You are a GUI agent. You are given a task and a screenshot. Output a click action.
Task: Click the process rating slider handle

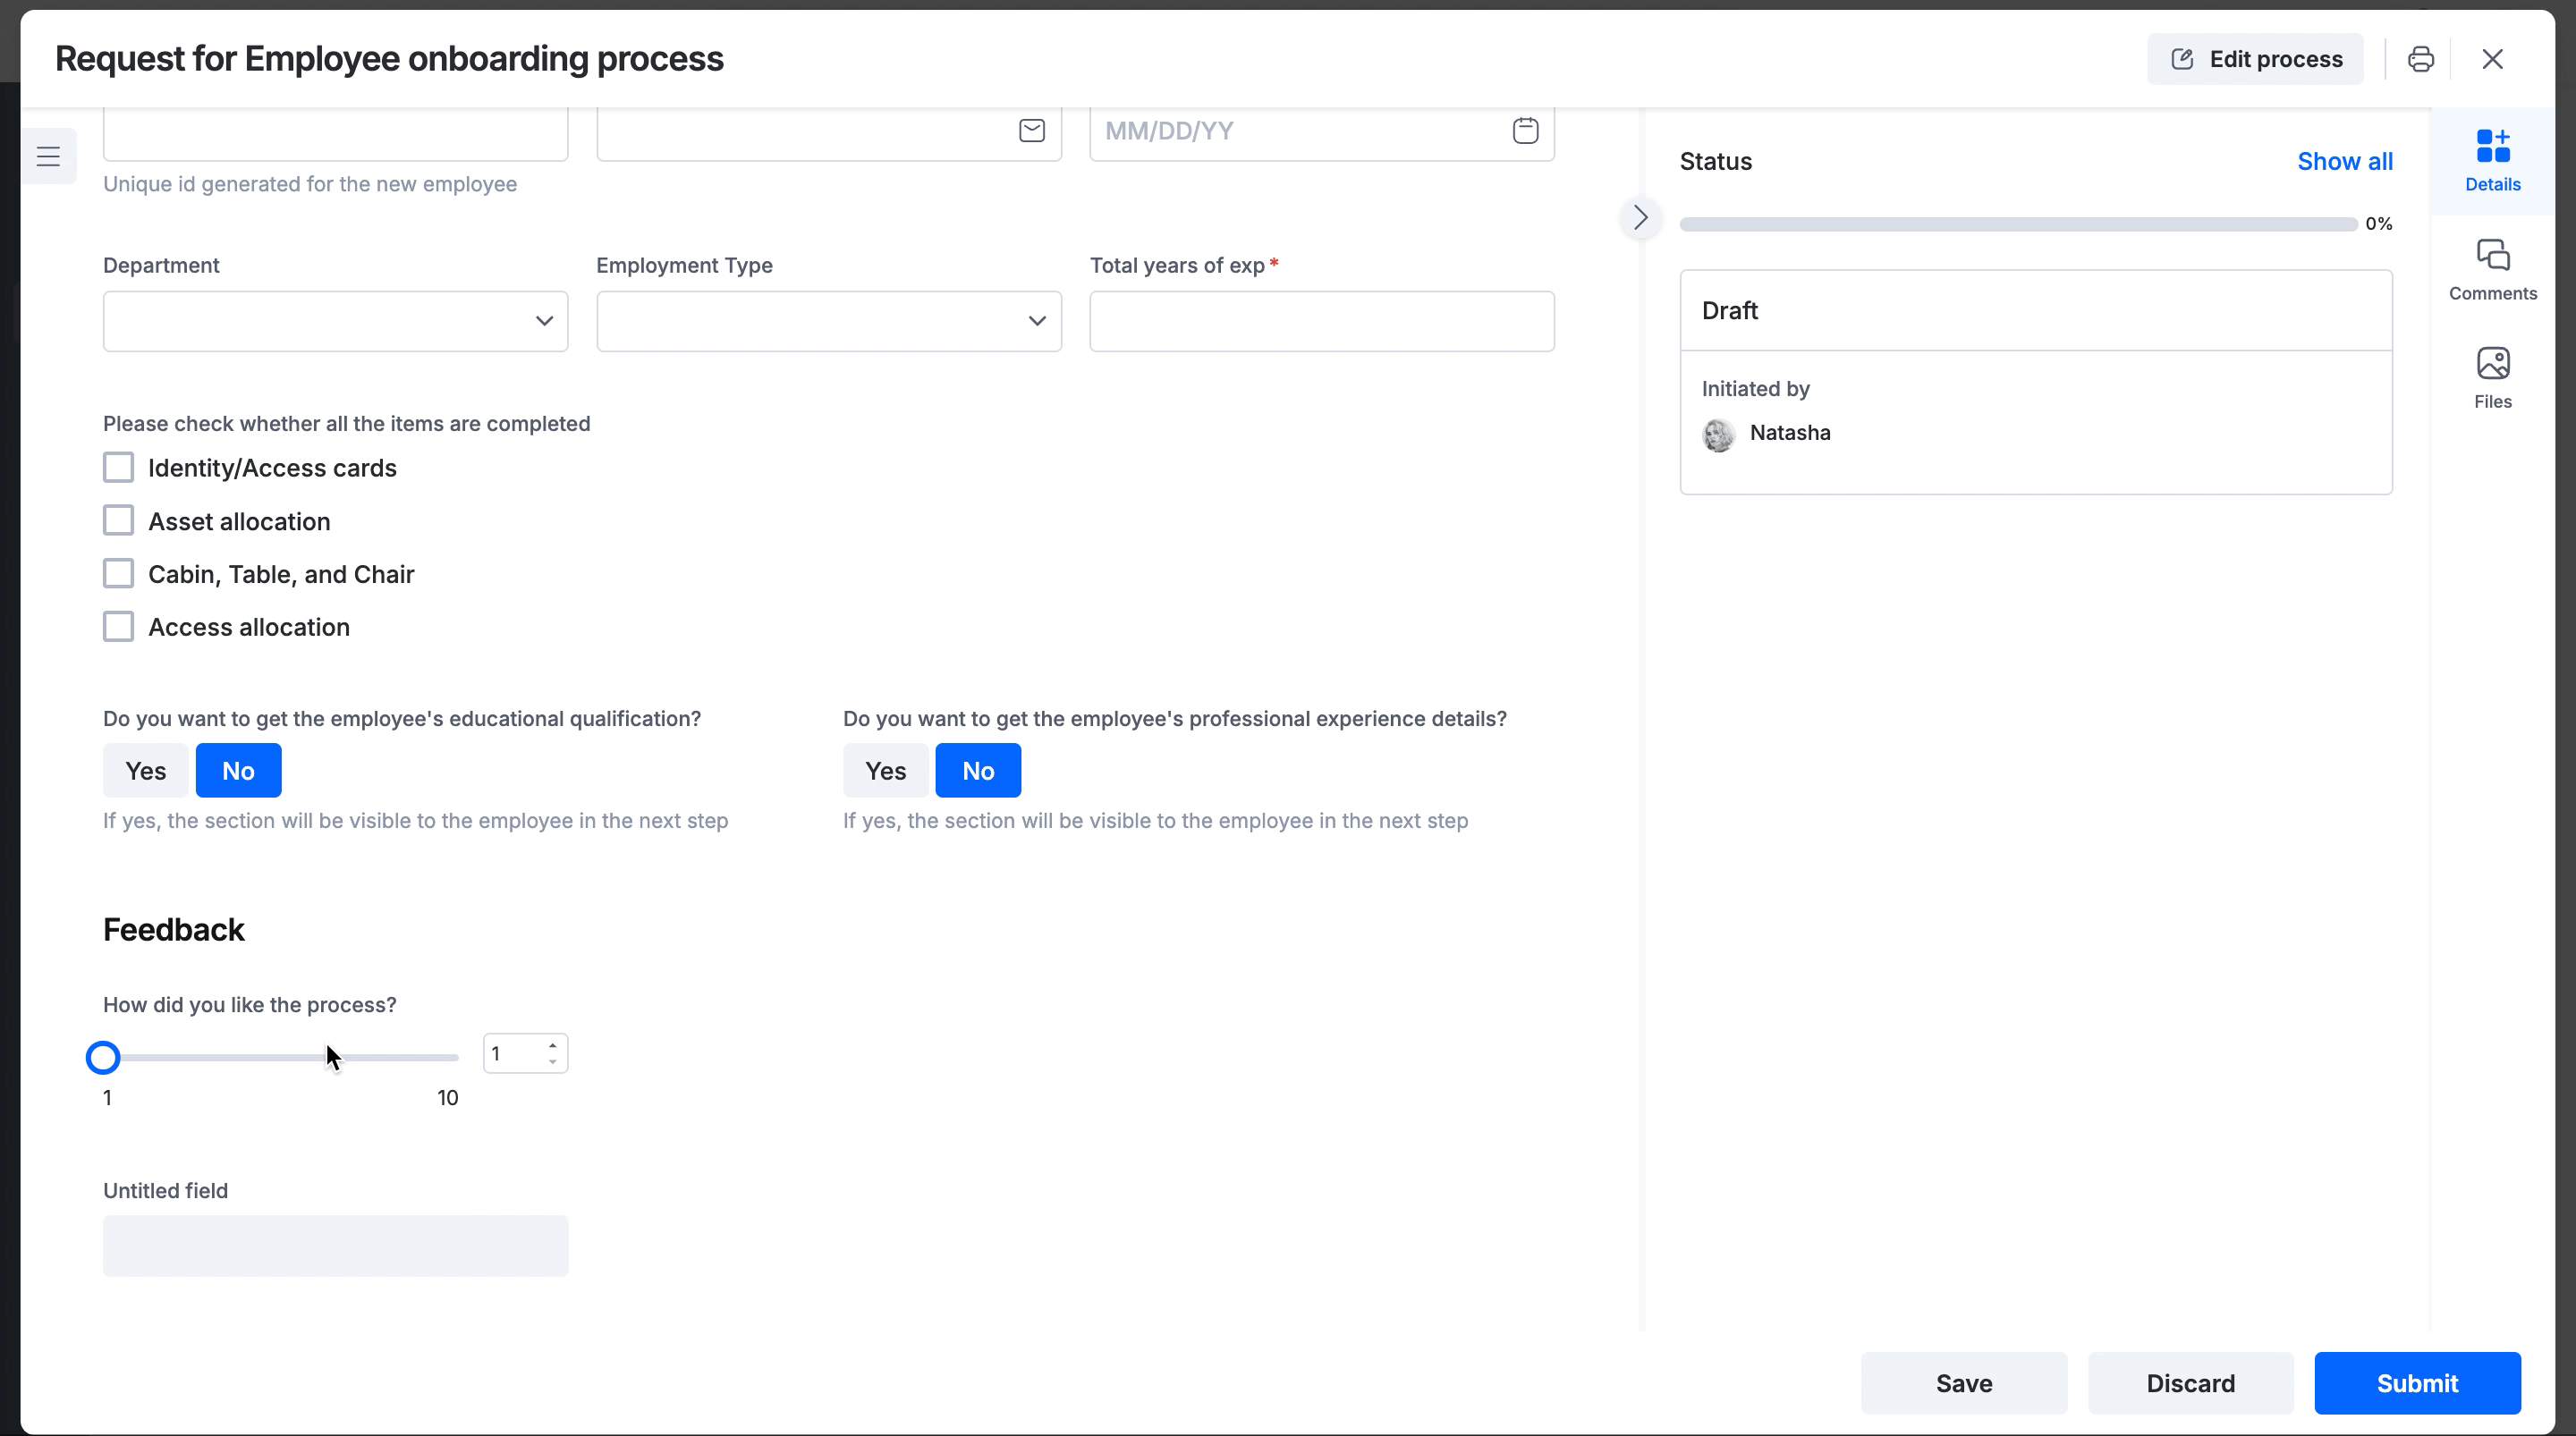(103, 1057)
